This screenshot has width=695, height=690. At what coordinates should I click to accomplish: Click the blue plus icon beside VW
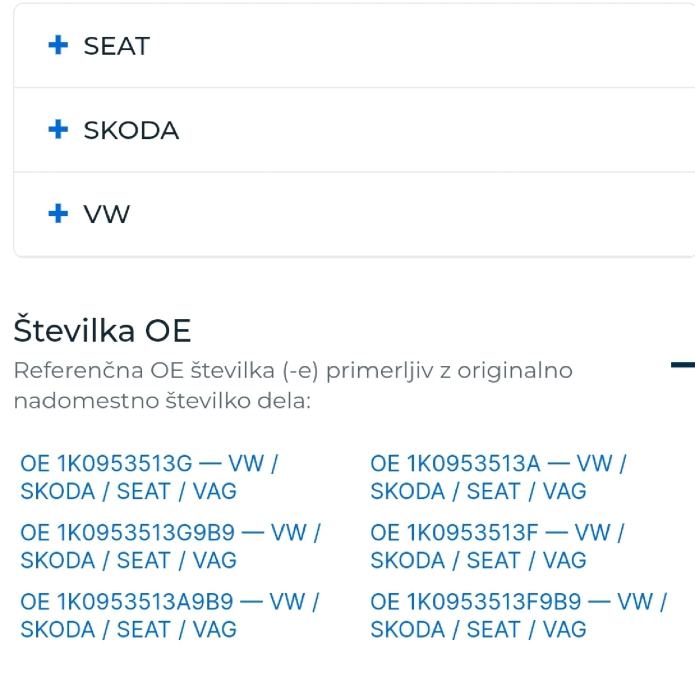click(x=58, y=214)
